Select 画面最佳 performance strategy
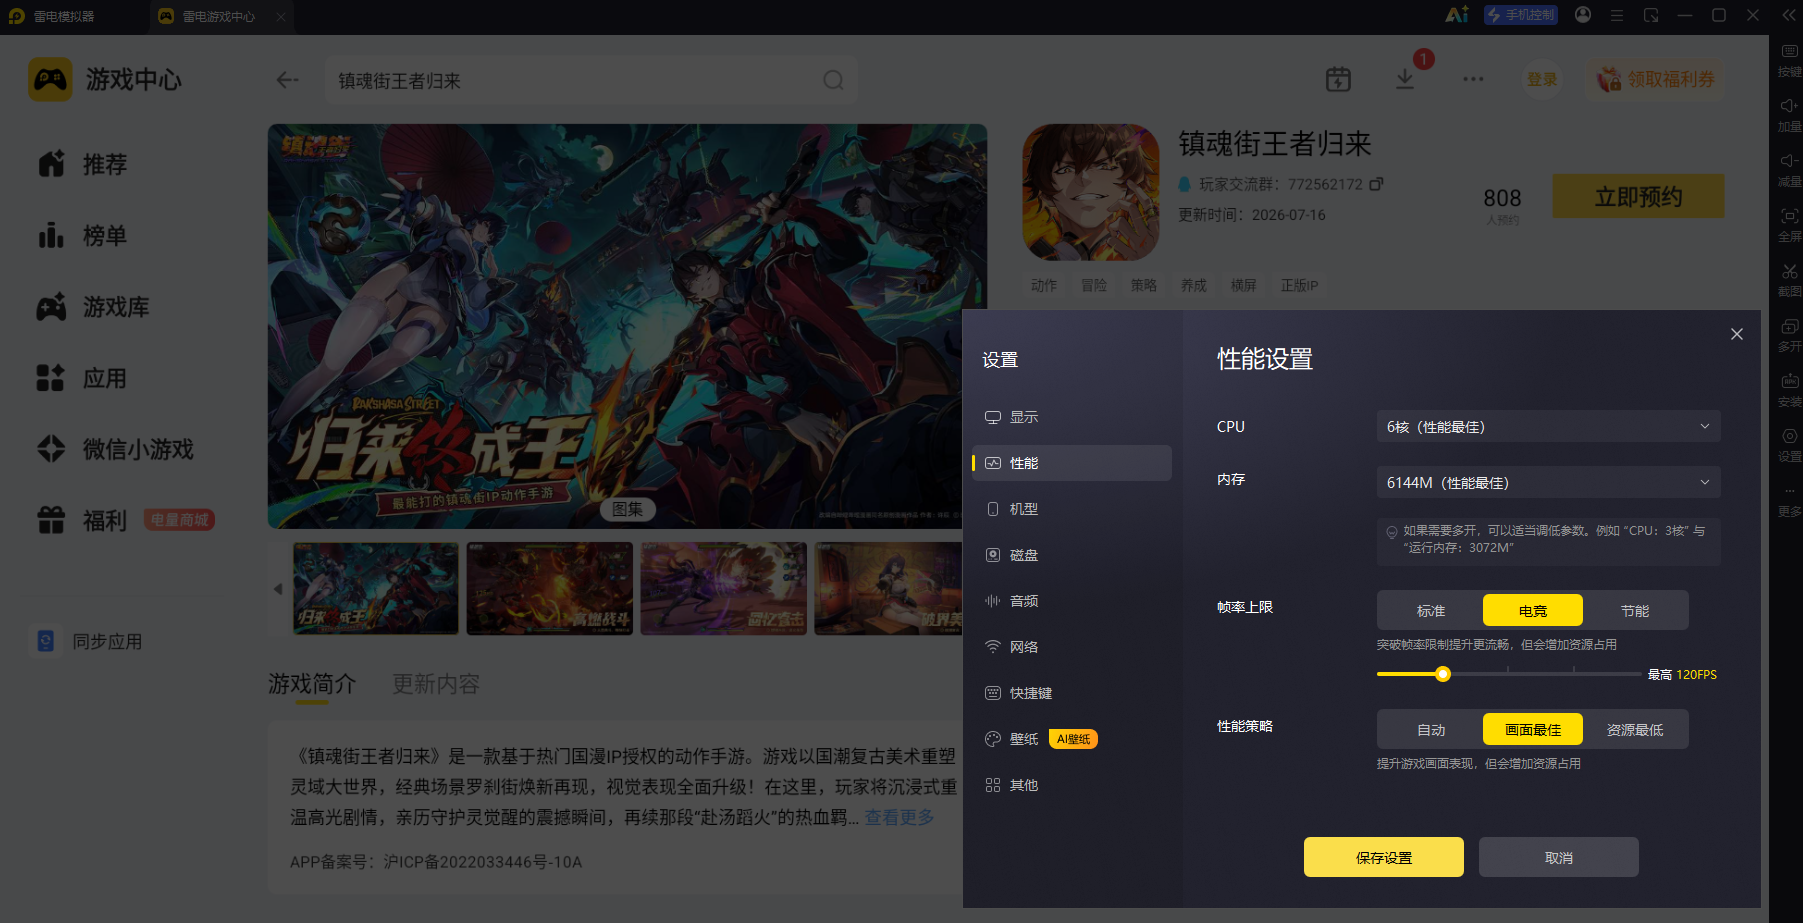The image size is (1803, 923). pyautogui.click(x=1533, y=729)
